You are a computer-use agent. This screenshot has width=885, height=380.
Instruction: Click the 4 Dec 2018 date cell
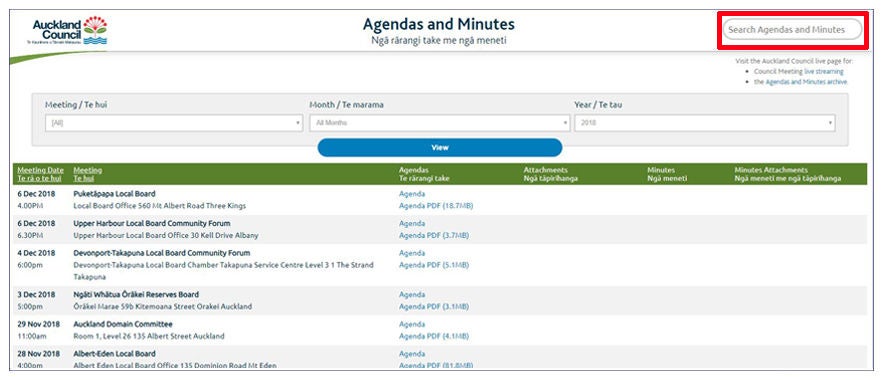coord(36,253)
